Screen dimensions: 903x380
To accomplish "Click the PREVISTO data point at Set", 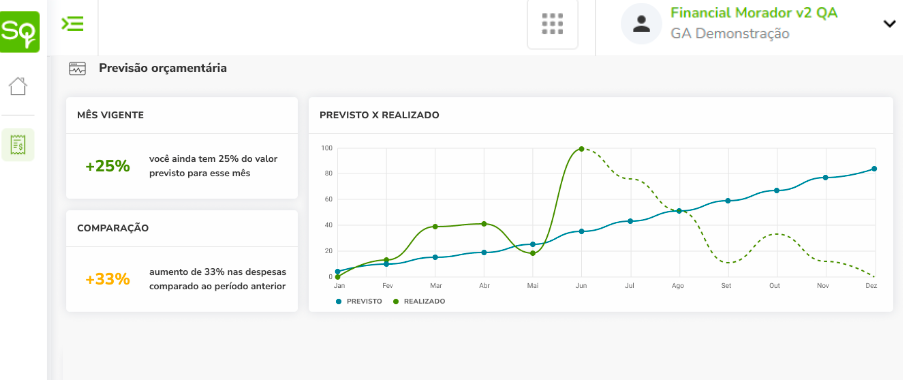I will coord(727,200).
